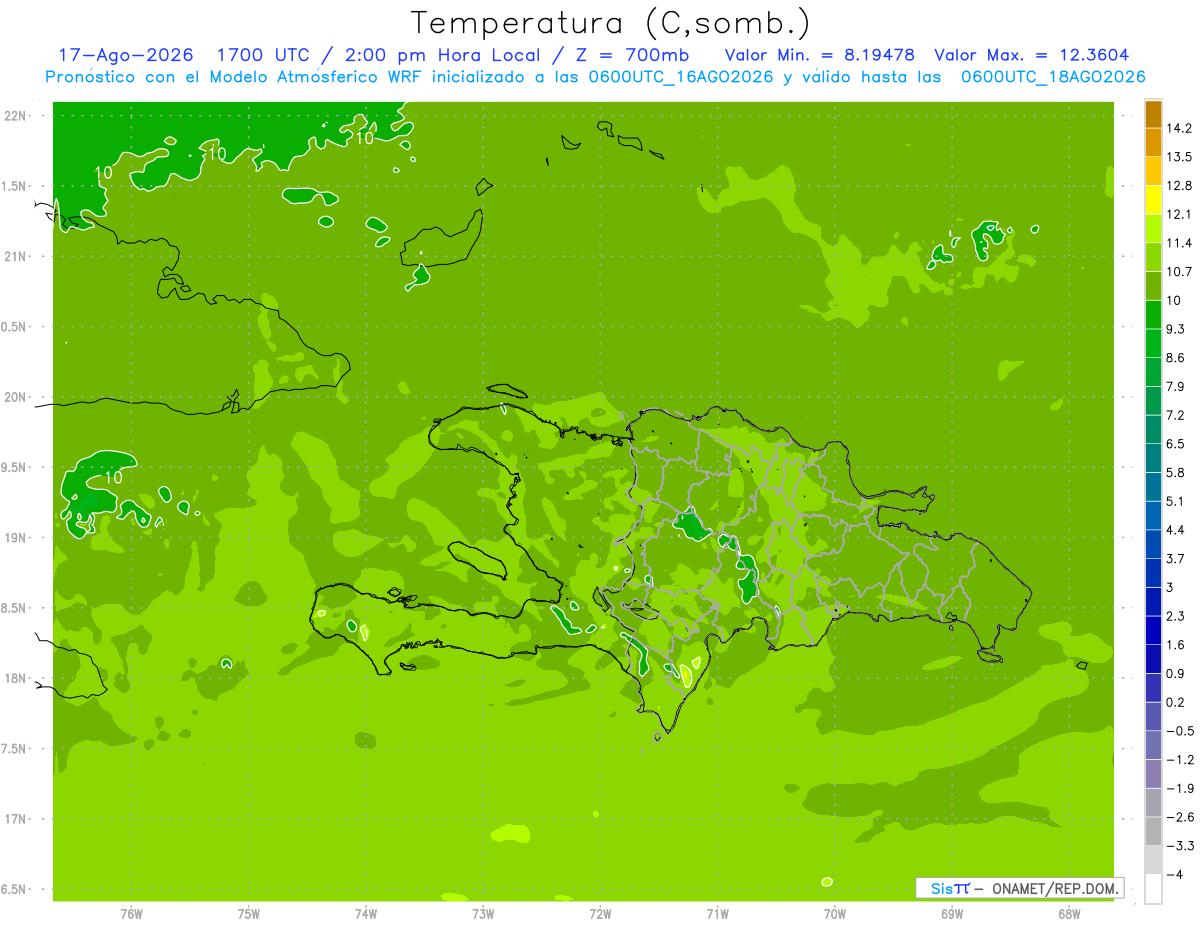Click the "-1.2" colorbar label

point(1180,760)
